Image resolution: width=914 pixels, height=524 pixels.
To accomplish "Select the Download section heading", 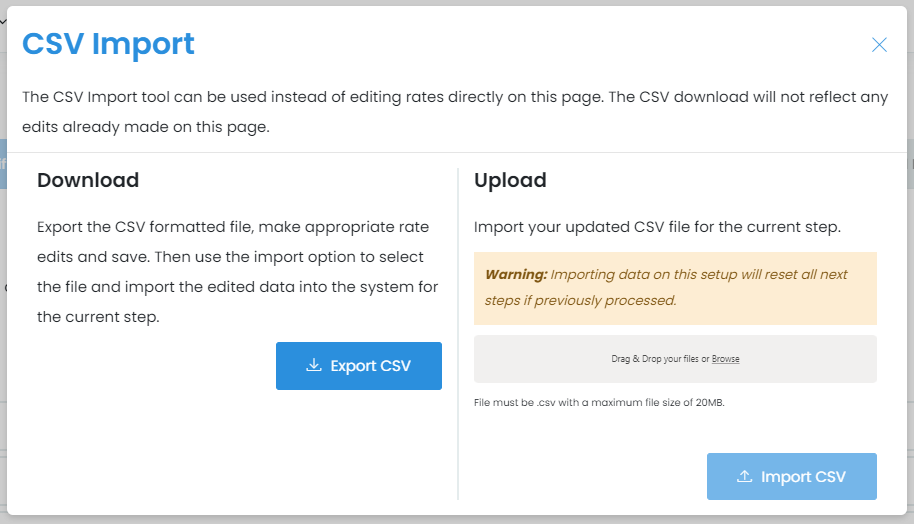I will pos(88,181).
